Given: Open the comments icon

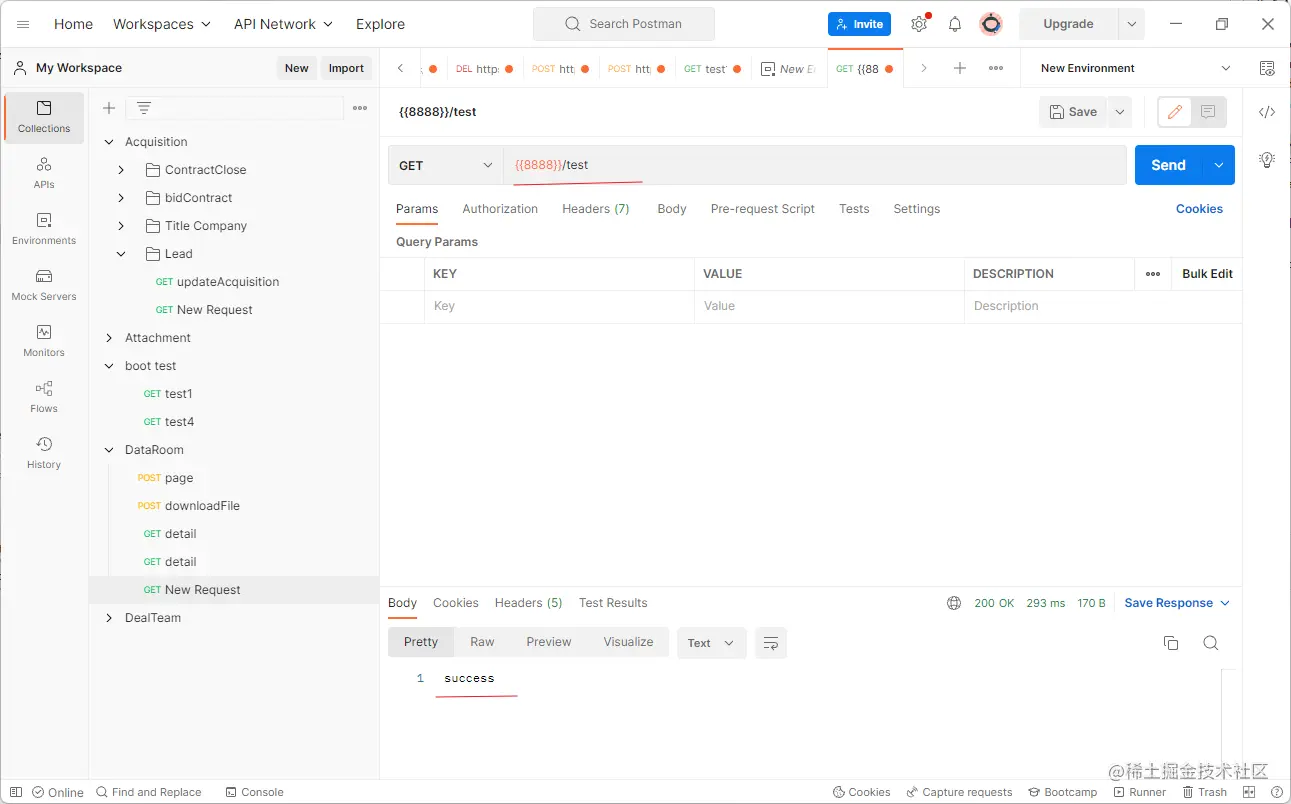Looking at the screenshot, I should tap(1208, 112).
